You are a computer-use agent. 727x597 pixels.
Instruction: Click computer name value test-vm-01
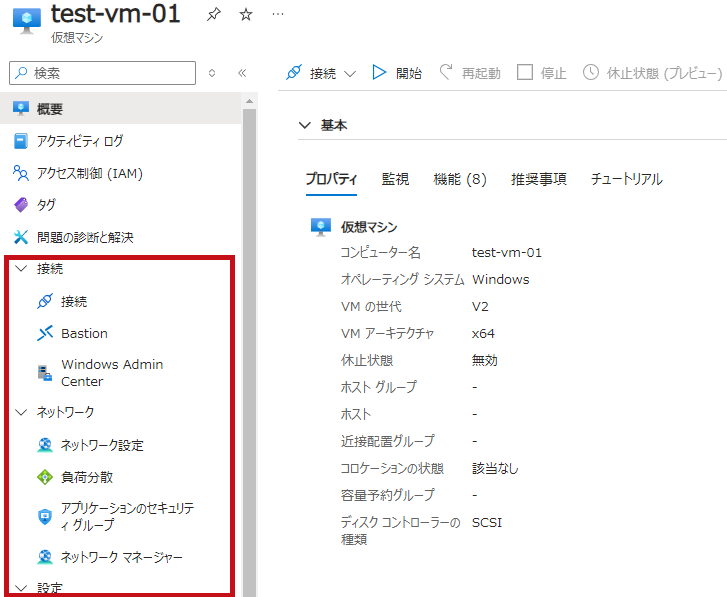[x=506, y=253]
